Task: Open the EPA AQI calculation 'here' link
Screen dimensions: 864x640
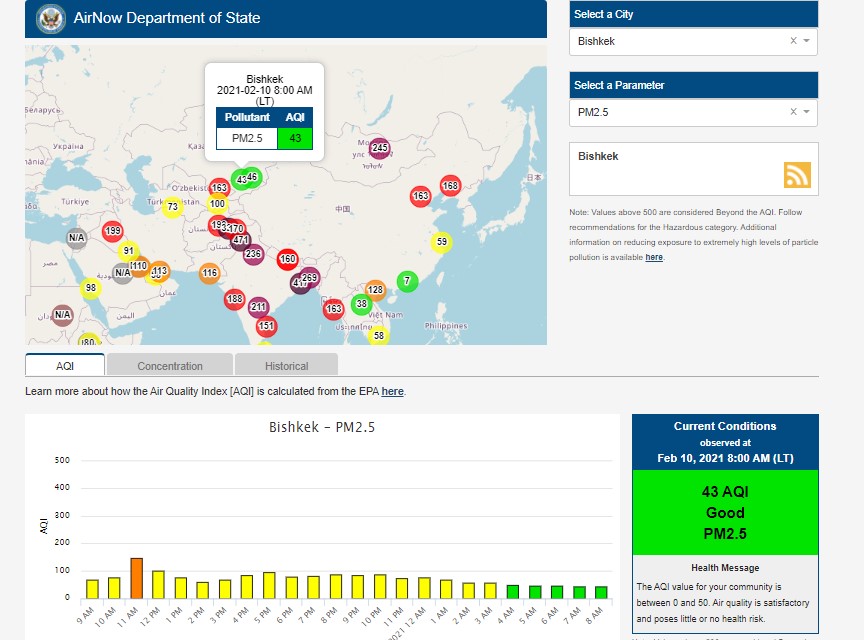Action: [392, 392]
